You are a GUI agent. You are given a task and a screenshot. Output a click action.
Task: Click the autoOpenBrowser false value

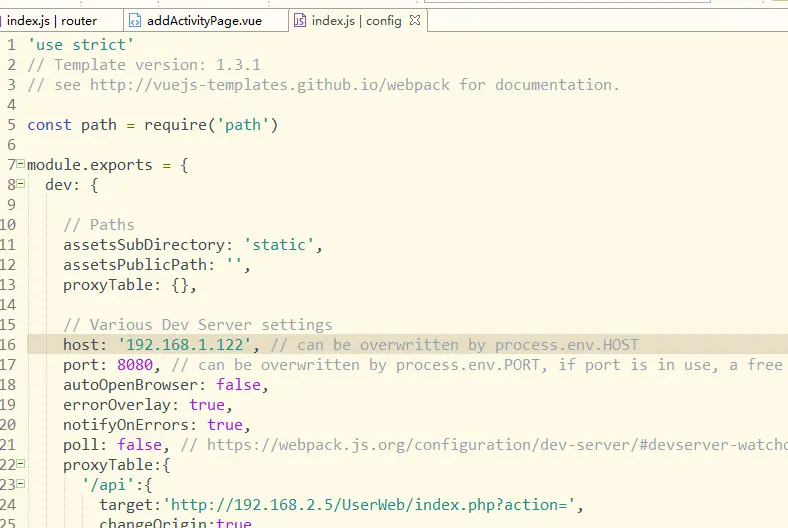click(x=238, y=385)
